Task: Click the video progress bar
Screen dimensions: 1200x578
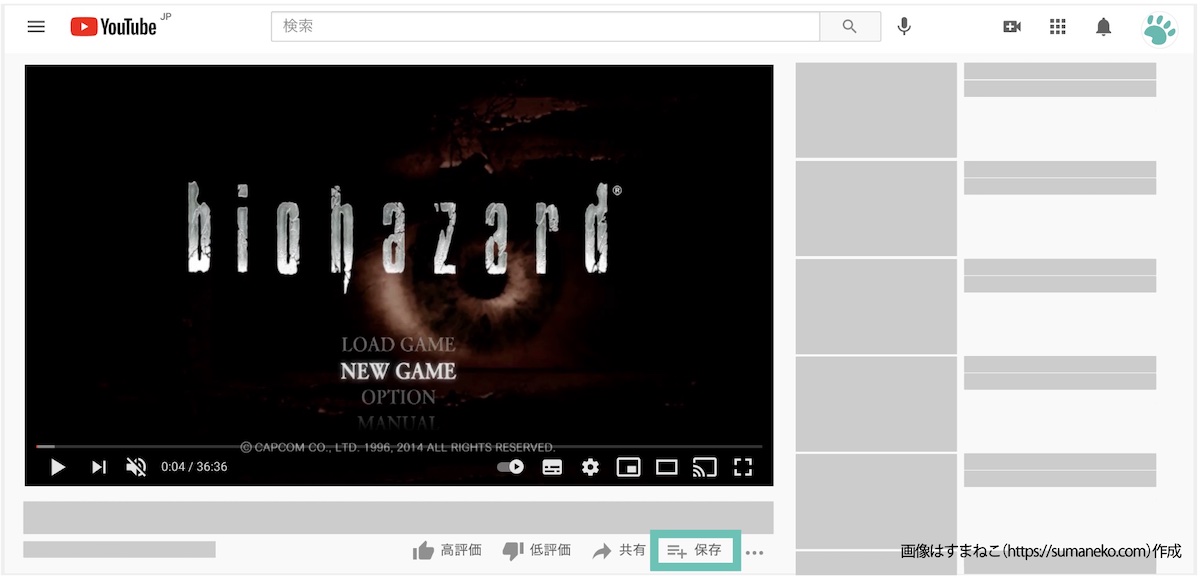Action: tap(399, 446)
